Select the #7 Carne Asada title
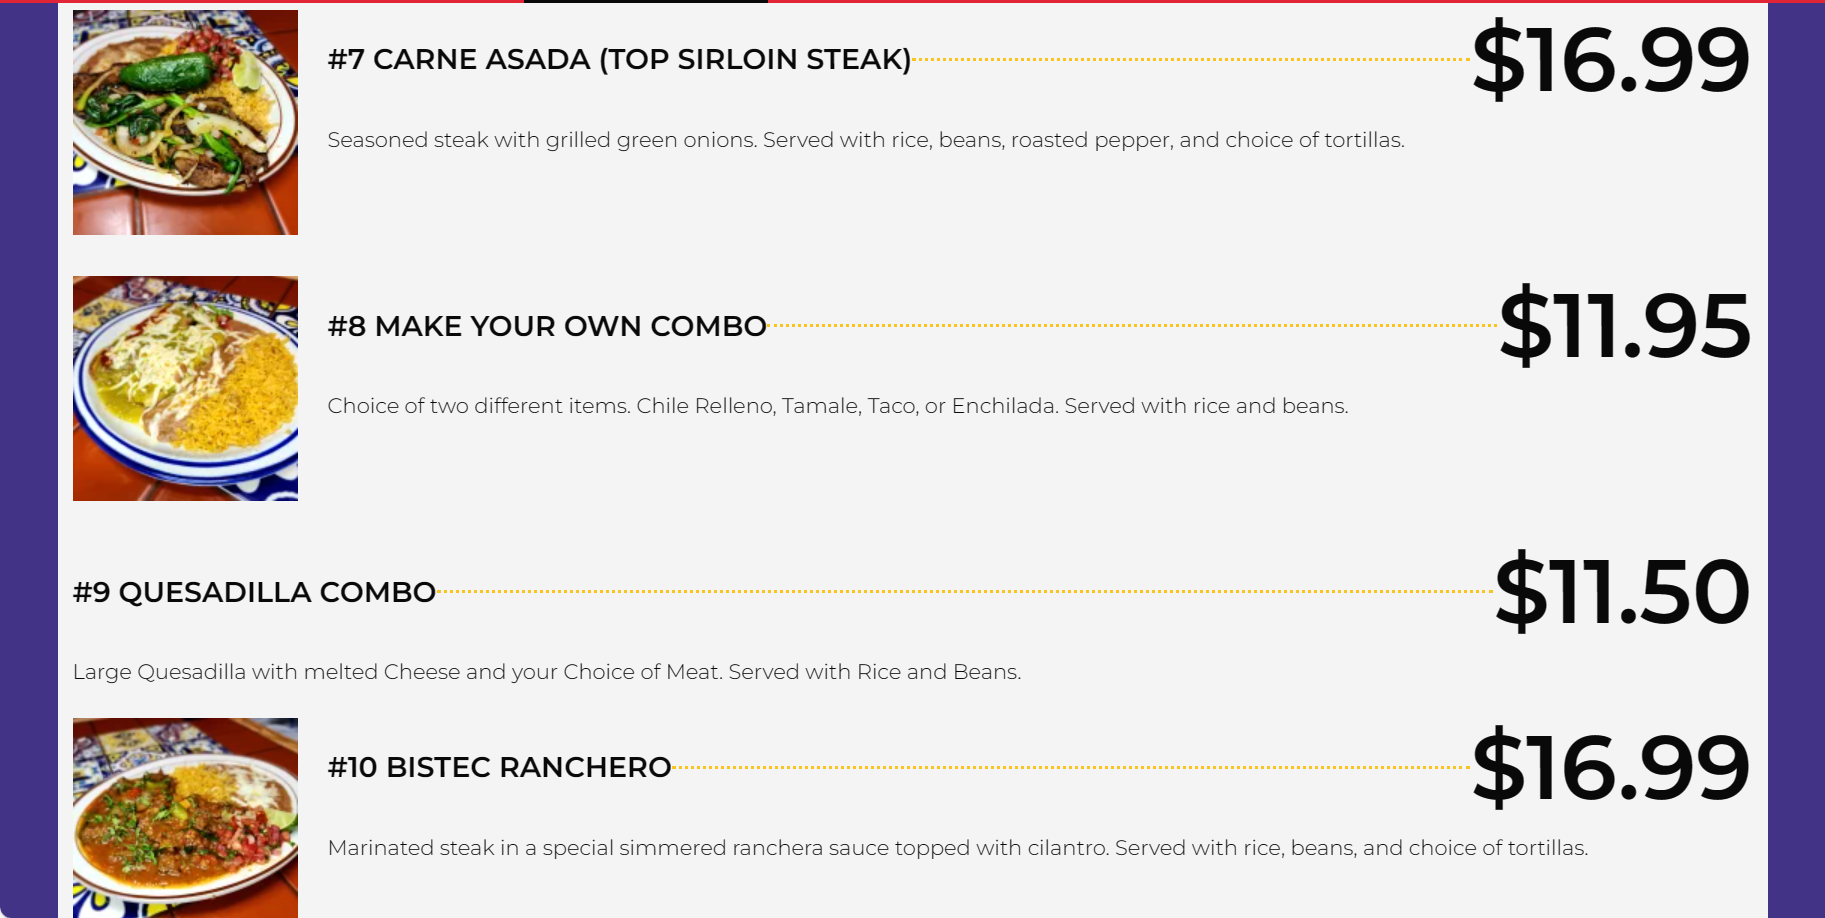This screenshot has height=918, width=1825. click(619, 59)
